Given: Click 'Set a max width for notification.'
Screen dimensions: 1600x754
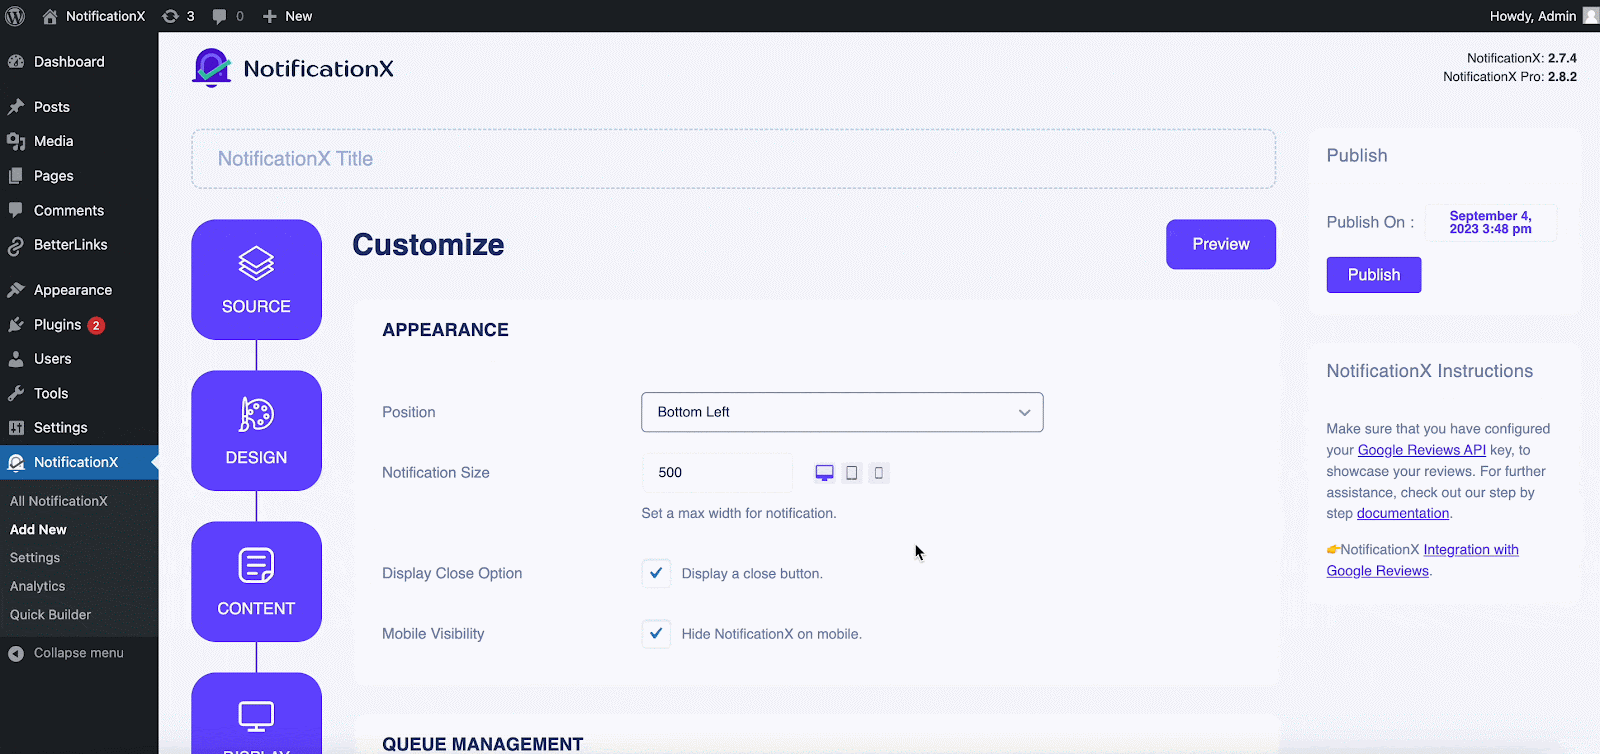Looking at the screenshot, I should (739, 513).
